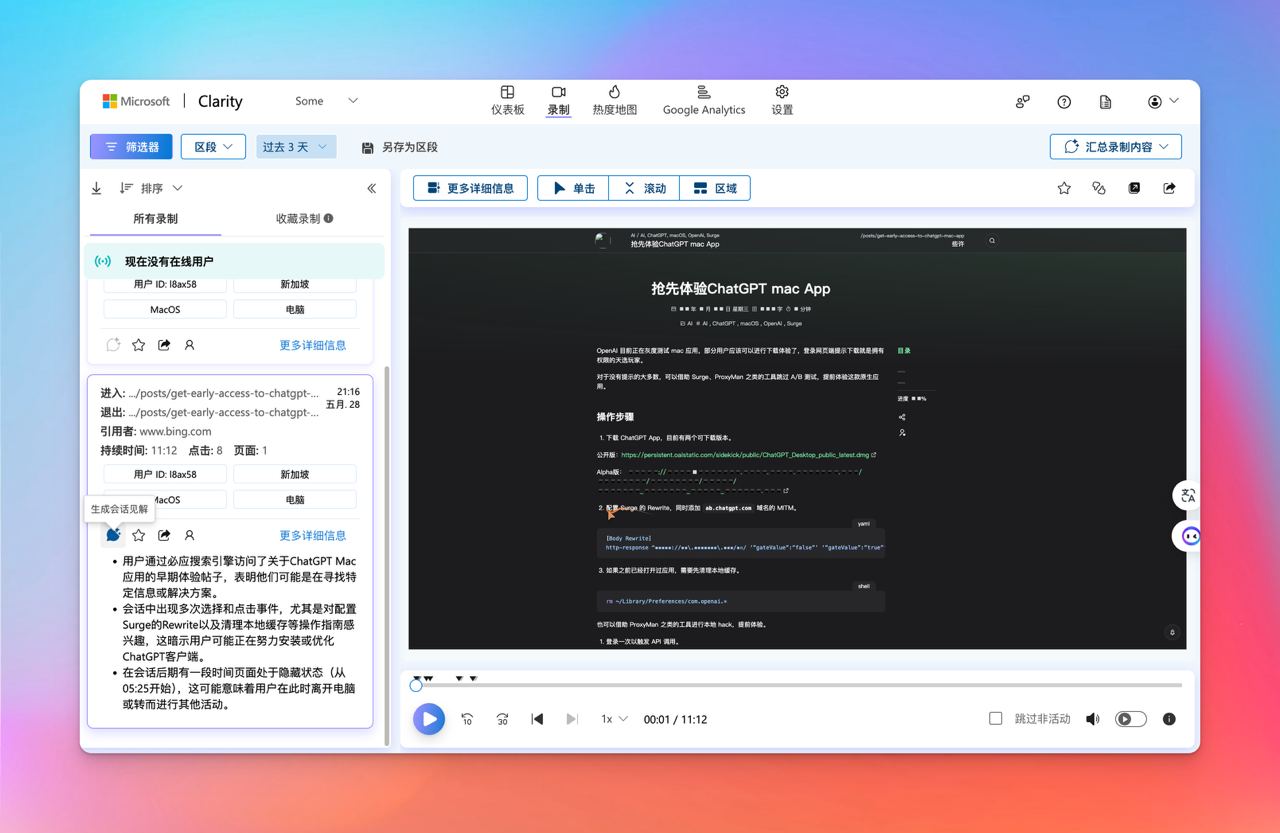
Task: Open the help question mark icon
Action: pos(1064,101)
